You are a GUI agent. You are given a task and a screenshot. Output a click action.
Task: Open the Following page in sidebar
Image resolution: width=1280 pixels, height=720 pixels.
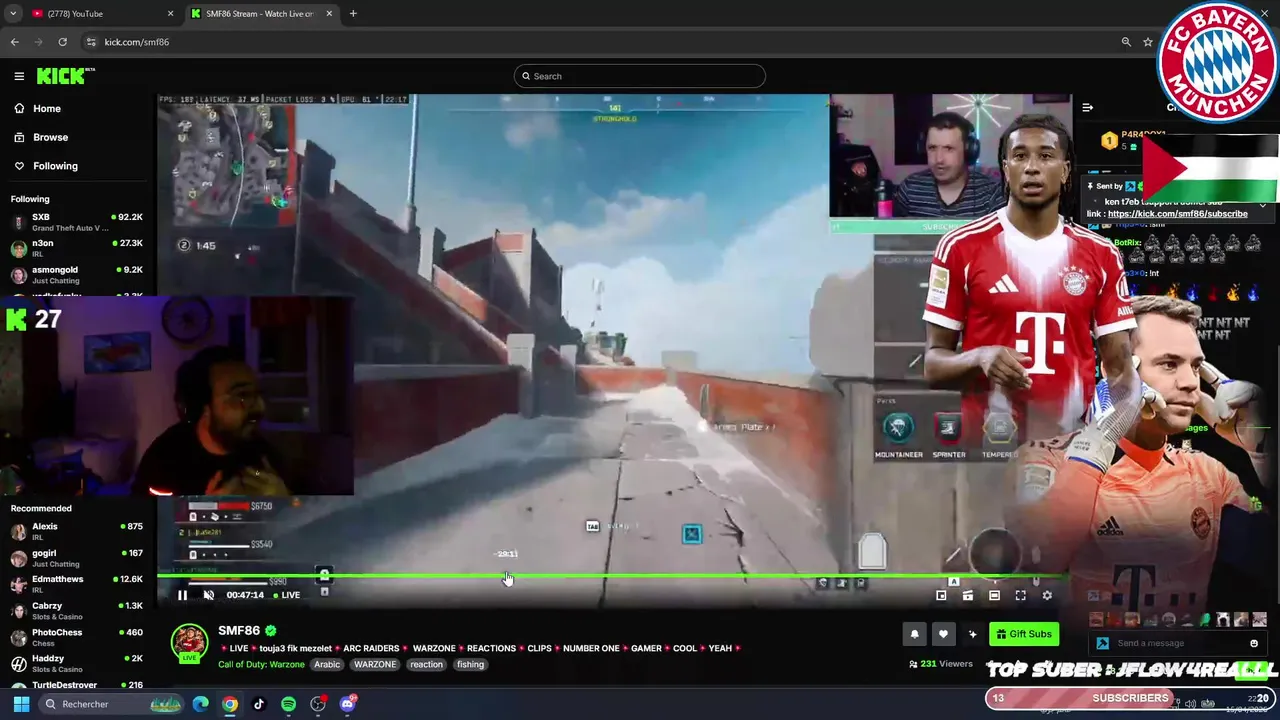point(45,166)
